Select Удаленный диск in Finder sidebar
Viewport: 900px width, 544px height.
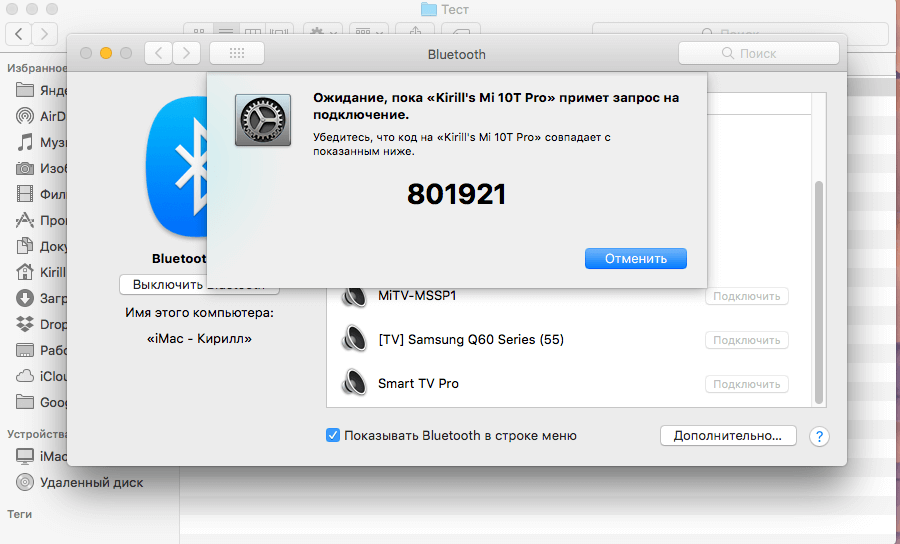pos(79,483)
